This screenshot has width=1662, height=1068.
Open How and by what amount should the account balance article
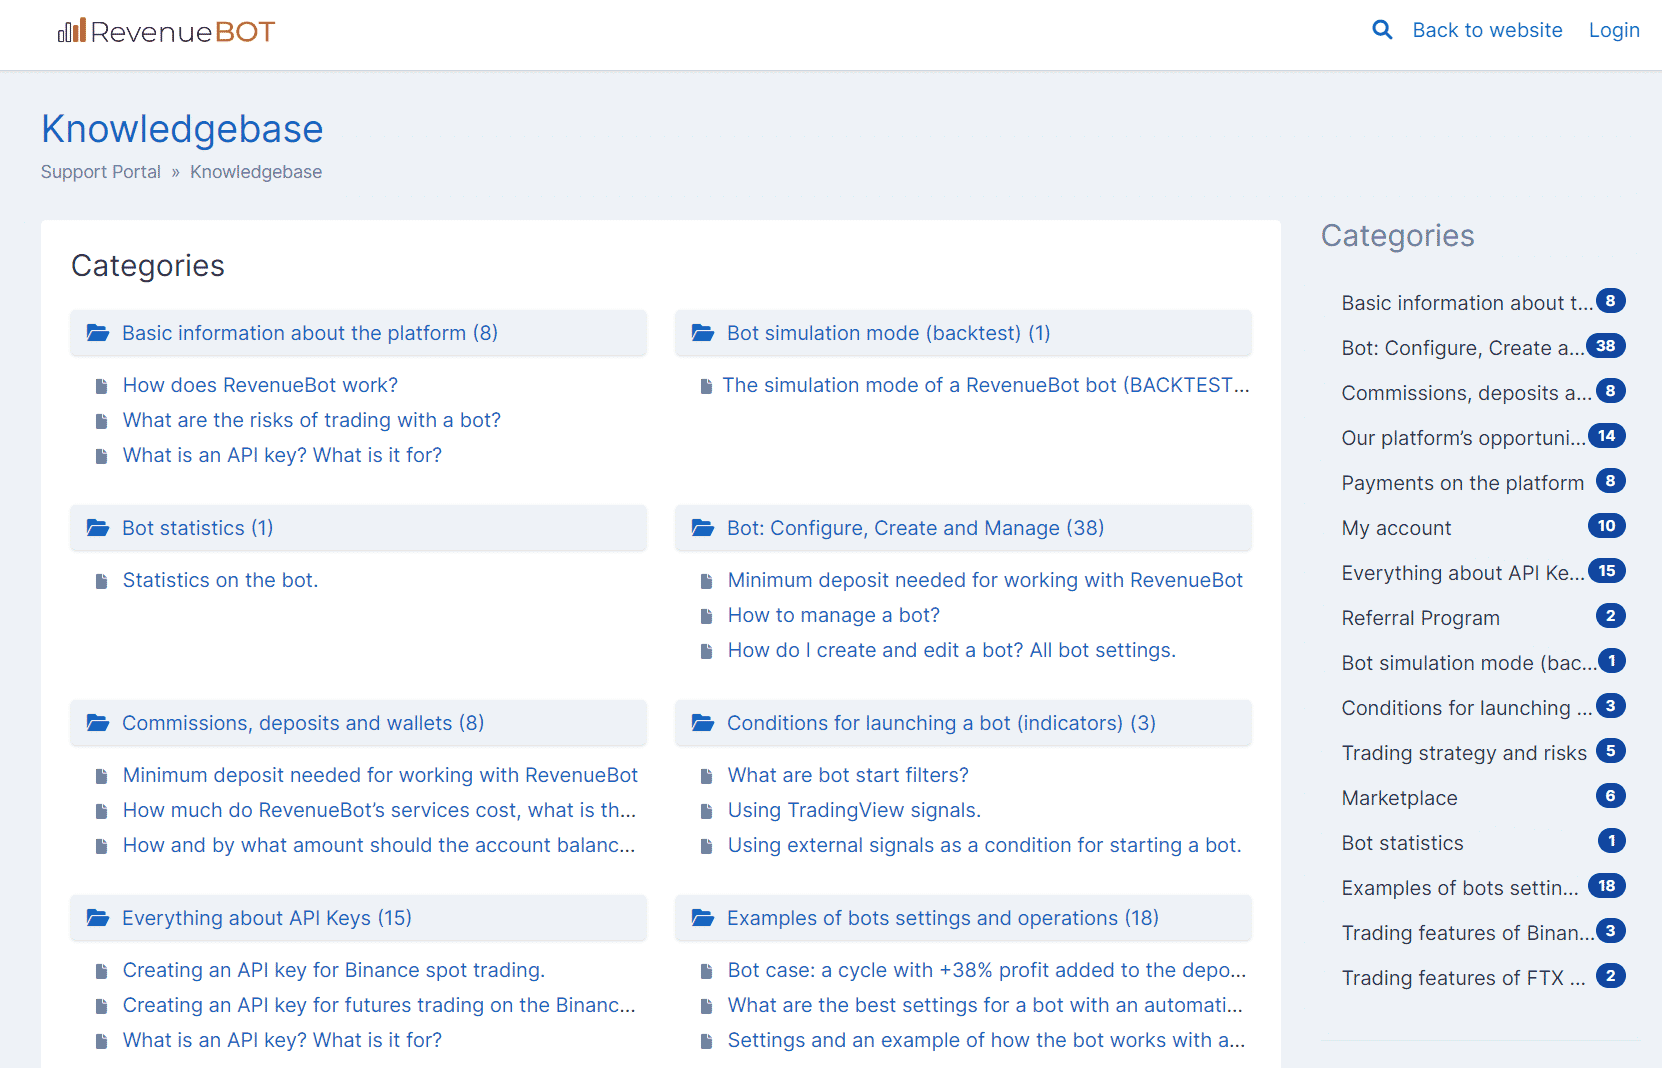[379, 845]
